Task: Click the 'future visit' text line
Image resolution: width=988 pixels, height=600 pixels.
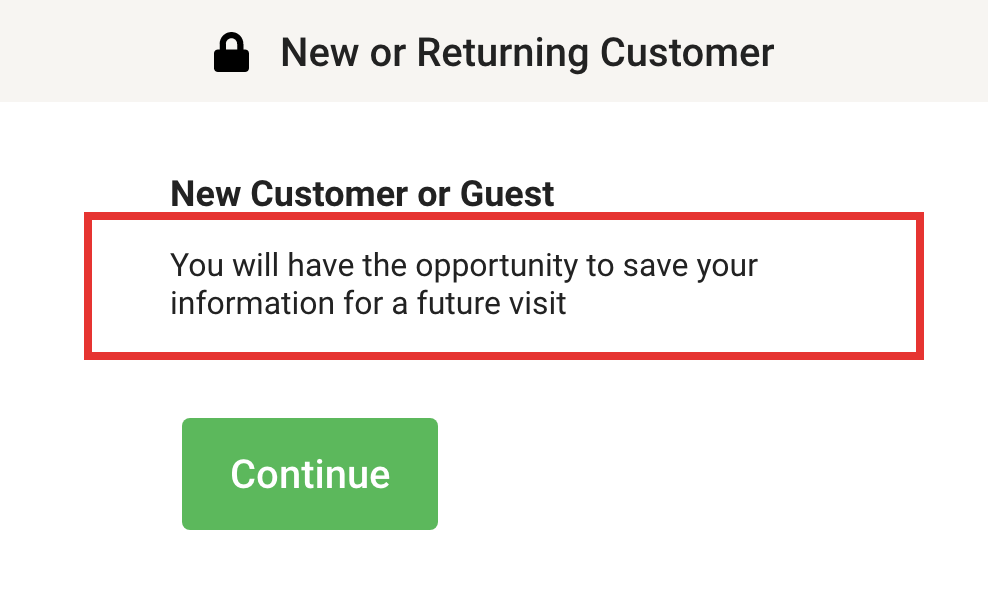Action: coord(367,303)
